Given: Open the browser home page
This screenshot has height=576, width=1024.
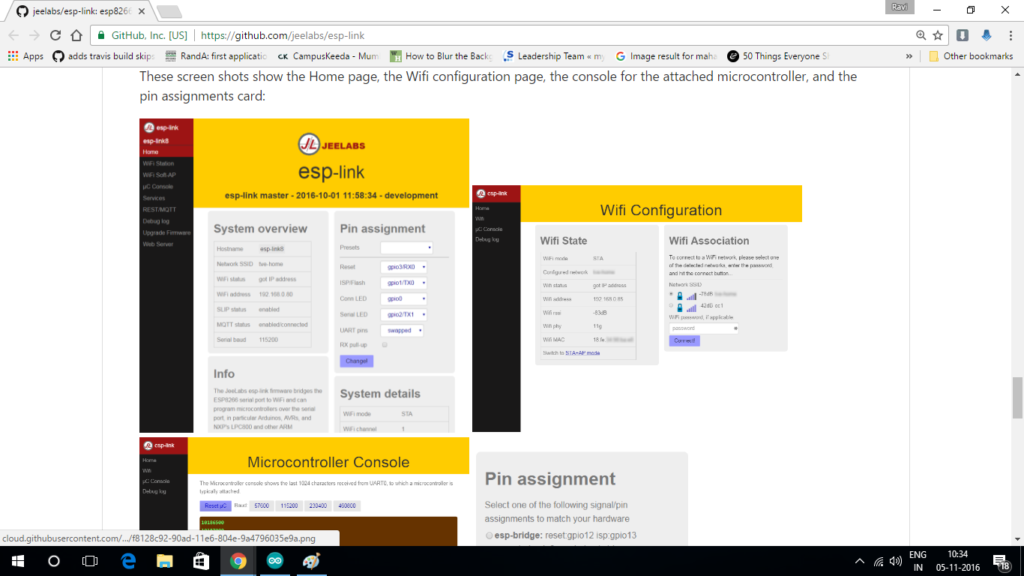Looking at the screenshot, I should point(76,35).
